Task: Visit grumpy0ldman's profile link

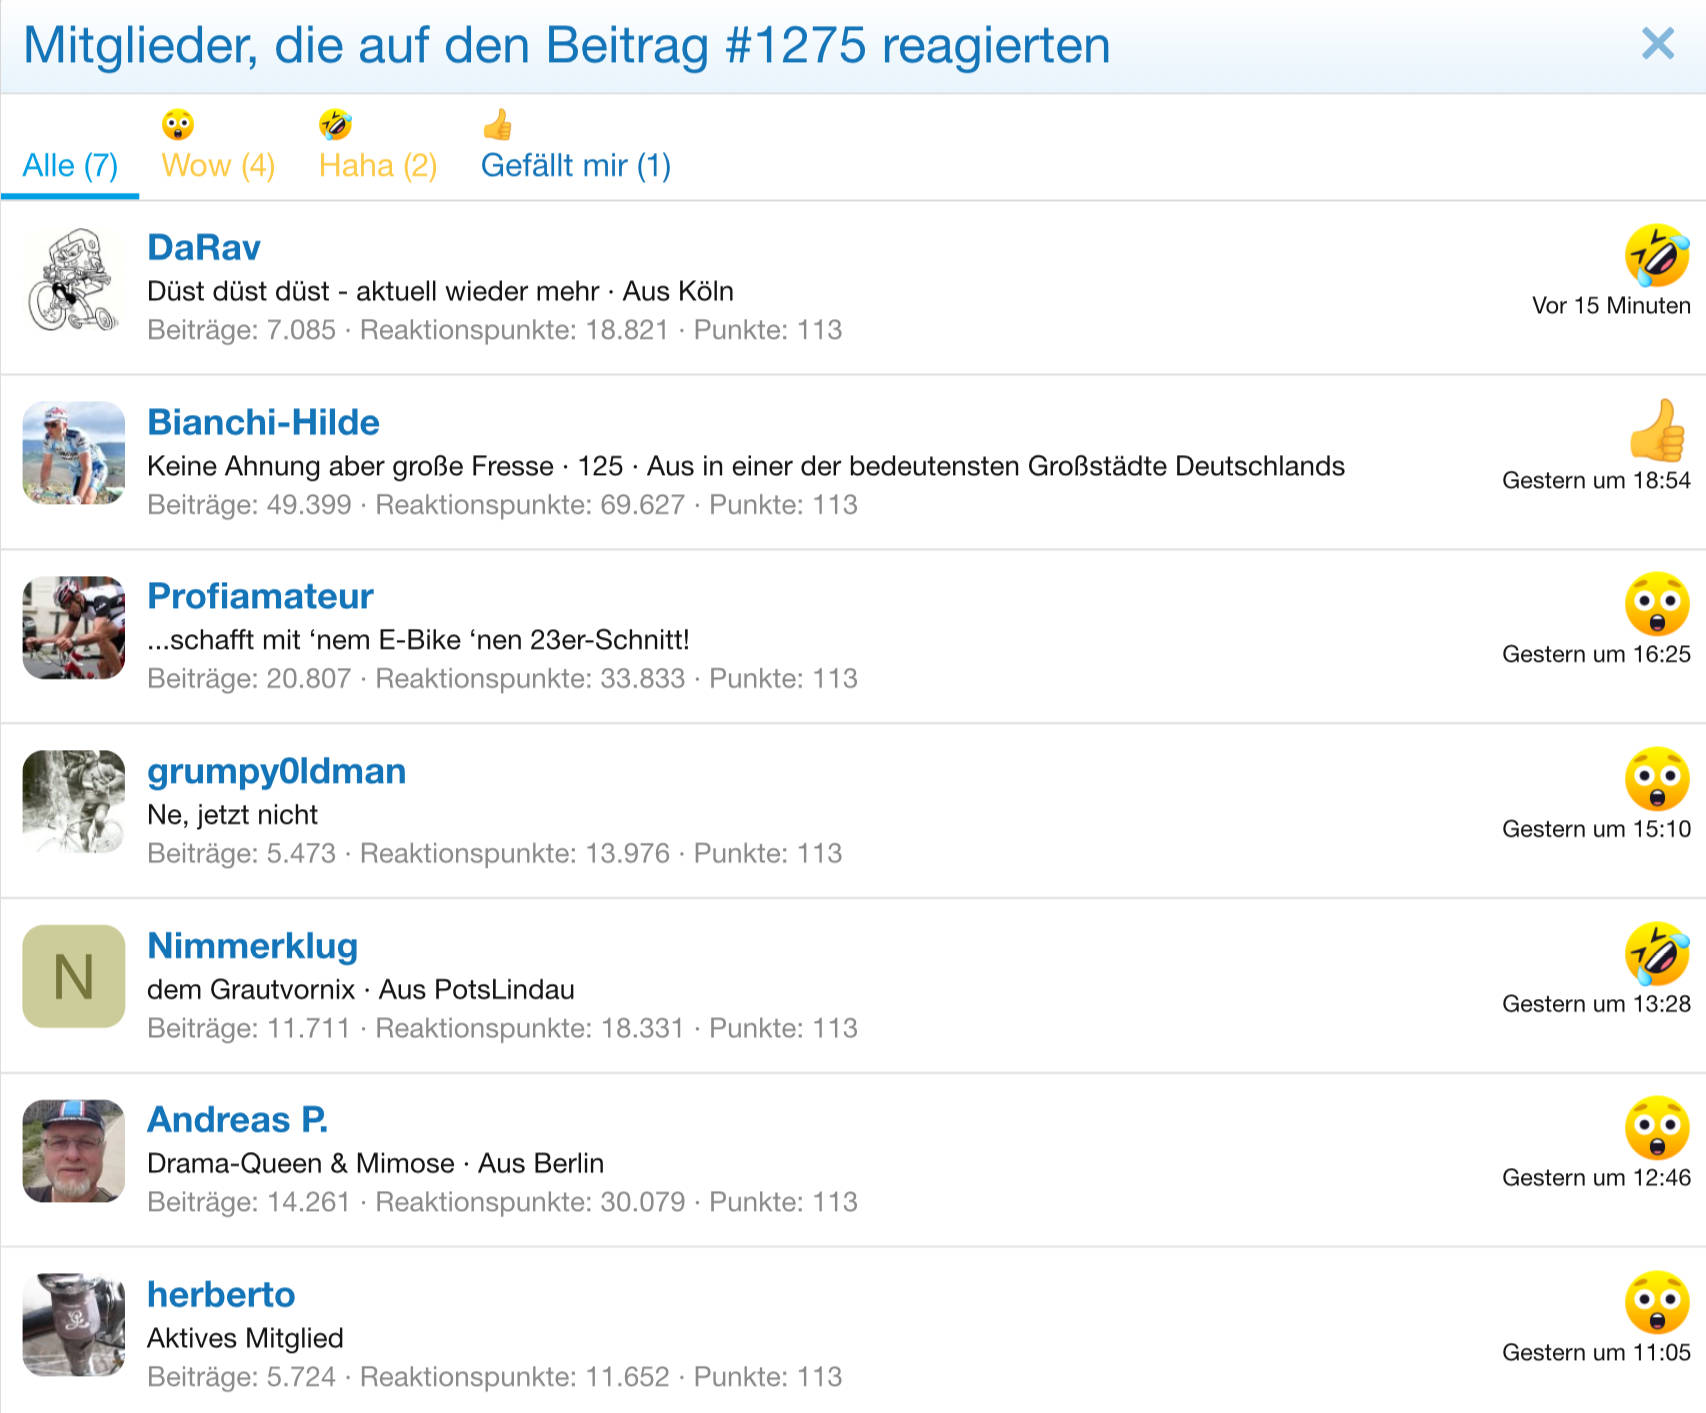Action: pos(276,771)
